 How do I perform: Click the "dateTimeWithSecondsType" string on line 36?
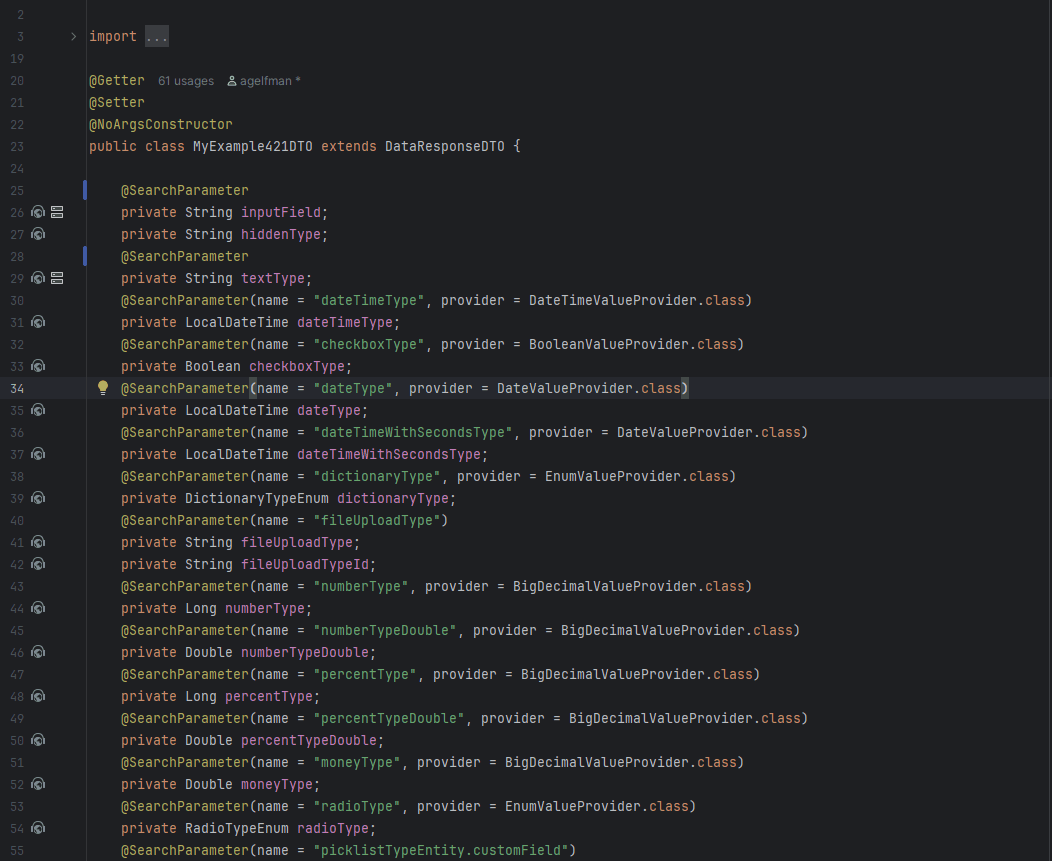413,432
